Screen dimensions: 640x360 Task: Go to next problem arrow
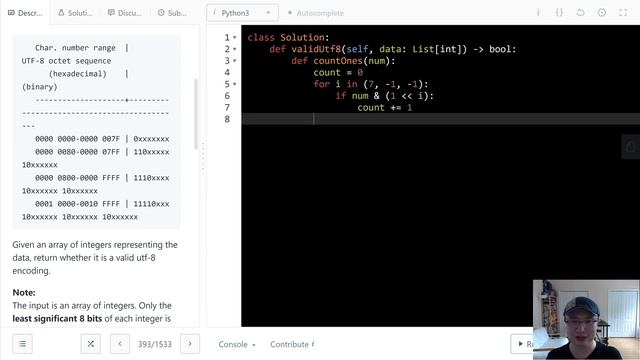tap(190, 344)
